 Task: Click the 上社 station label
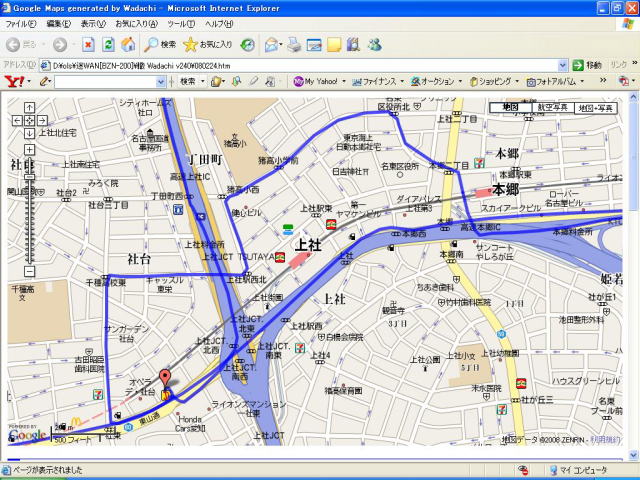(x=308, y=245)
